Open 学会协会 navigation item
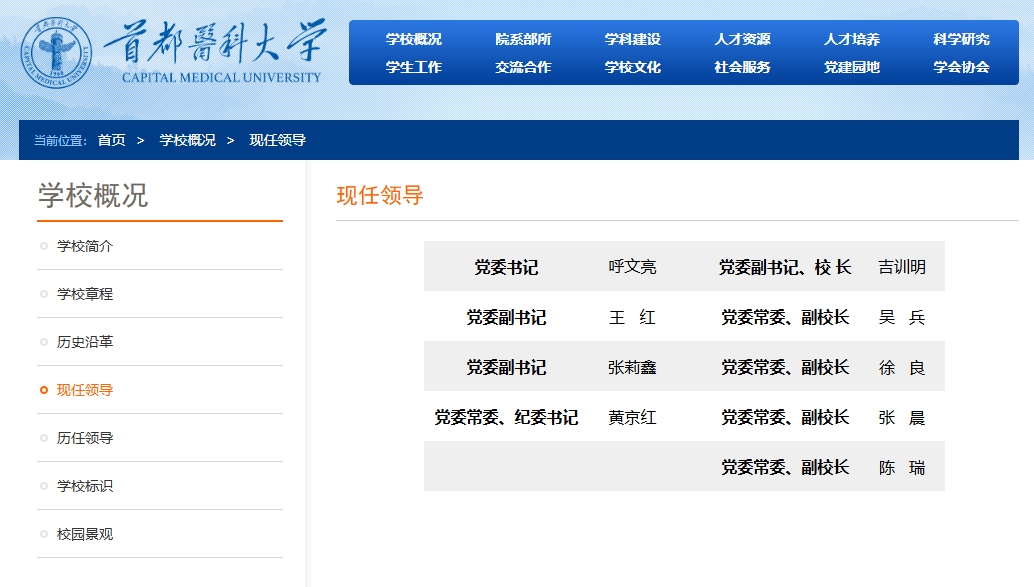Viewport: 1034px width, 587px height. point(961,67)
